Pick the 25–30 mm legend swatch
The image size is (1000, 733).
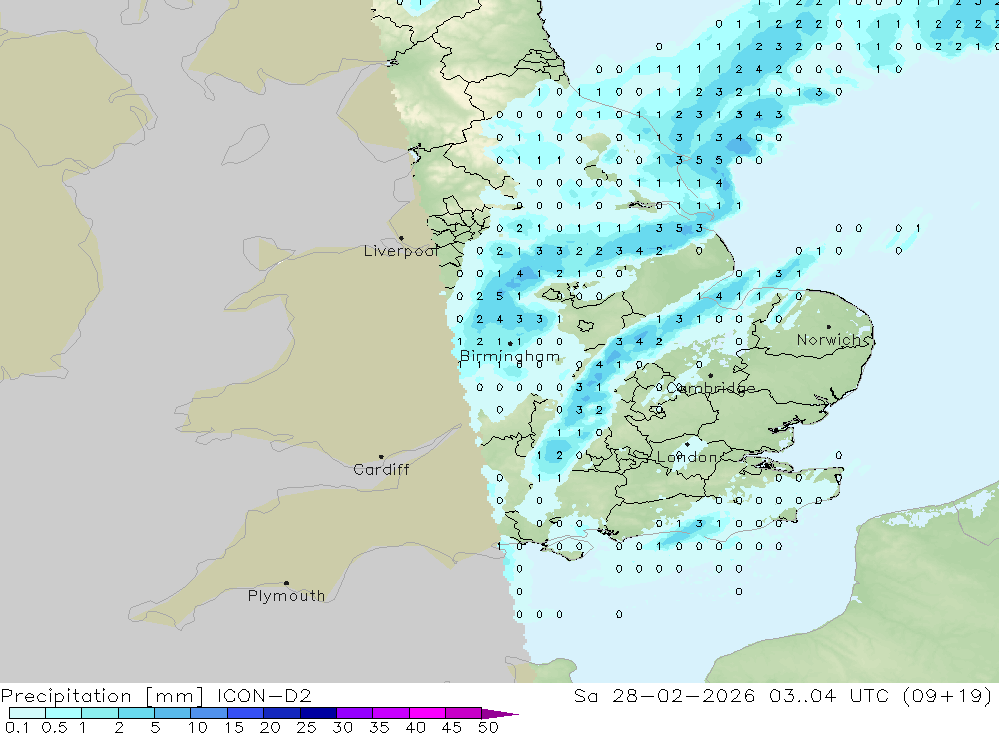[x=318, y=713]
